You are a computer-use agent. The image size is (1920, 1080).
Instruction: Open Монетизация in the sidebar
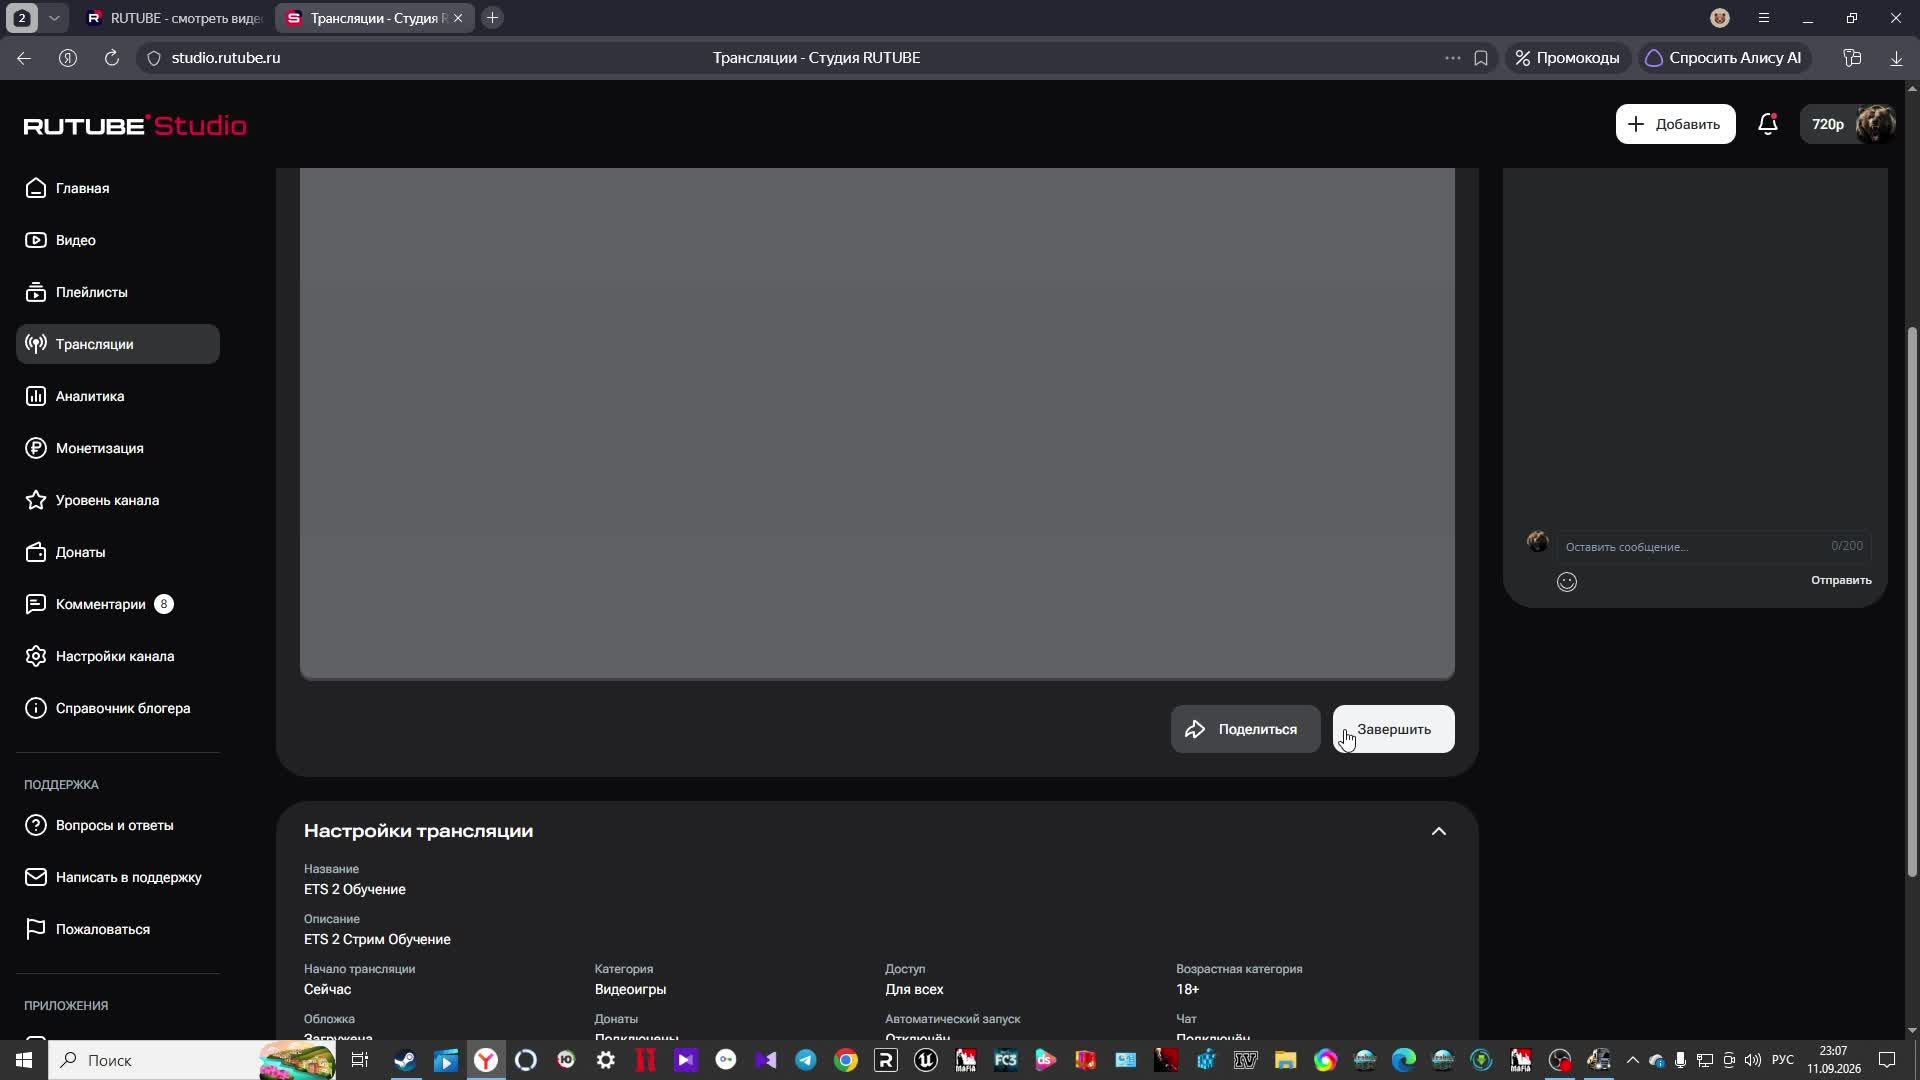tap(118, 448)
